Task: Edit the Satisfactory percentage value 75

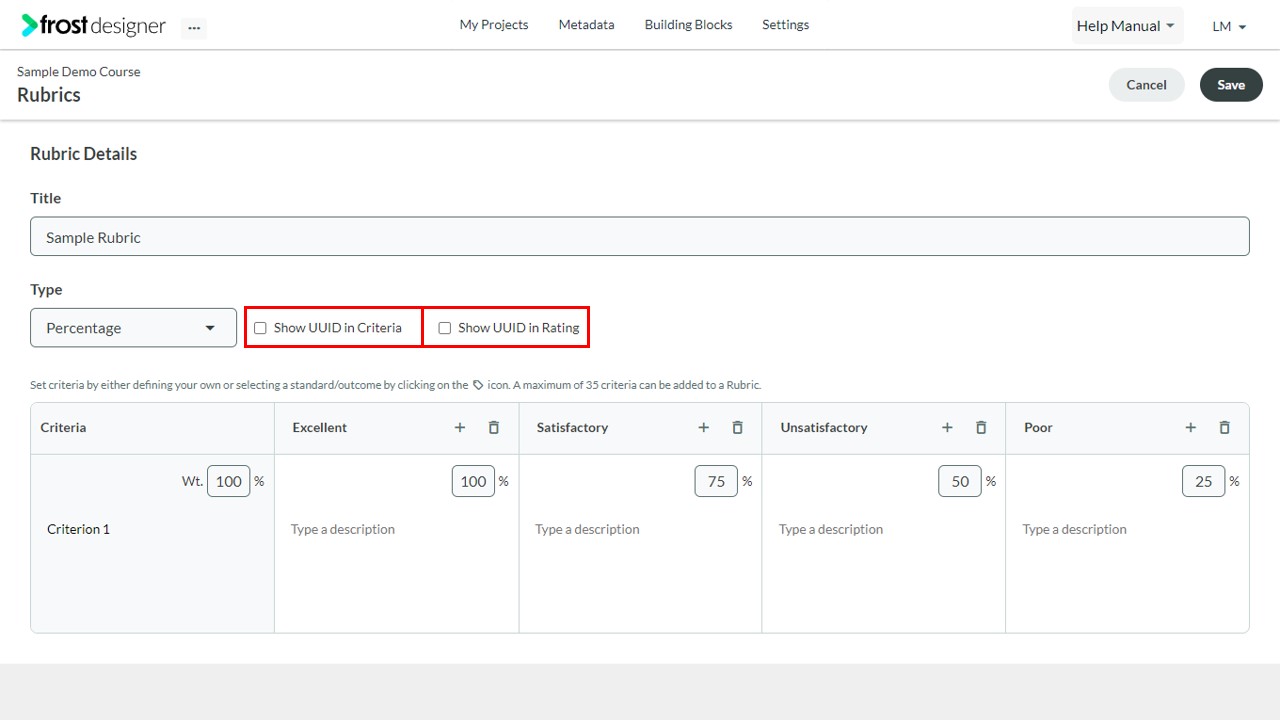Action: [716, 481]
